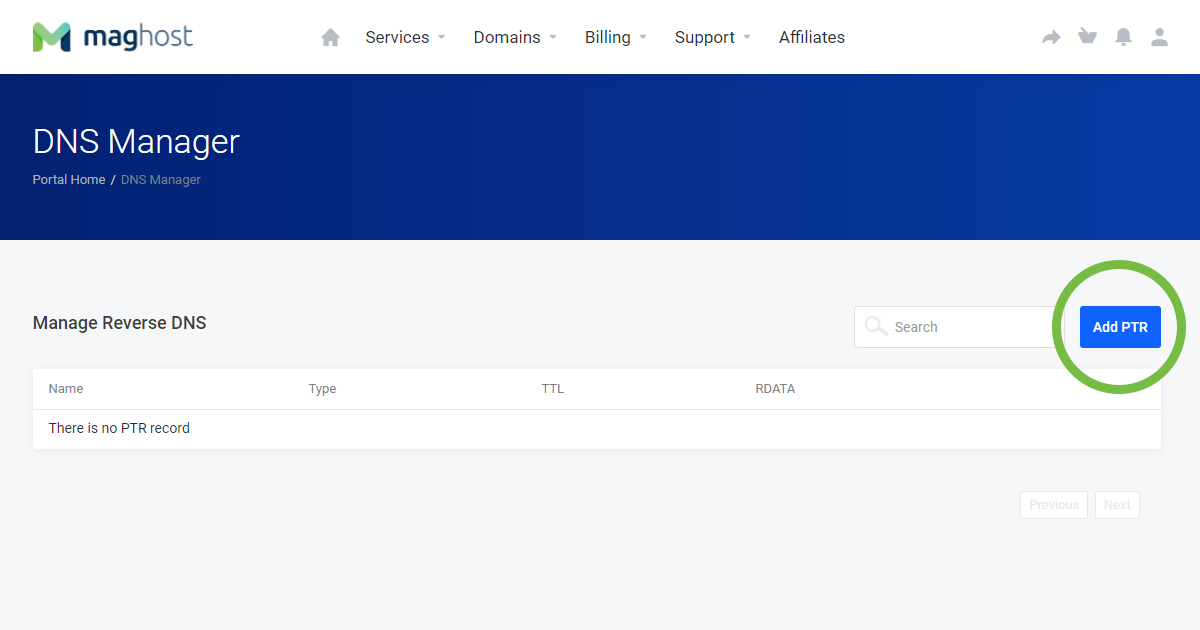1200x630 pixels.
Task: Click the TTL column header
Action: [x=553, y=389]
